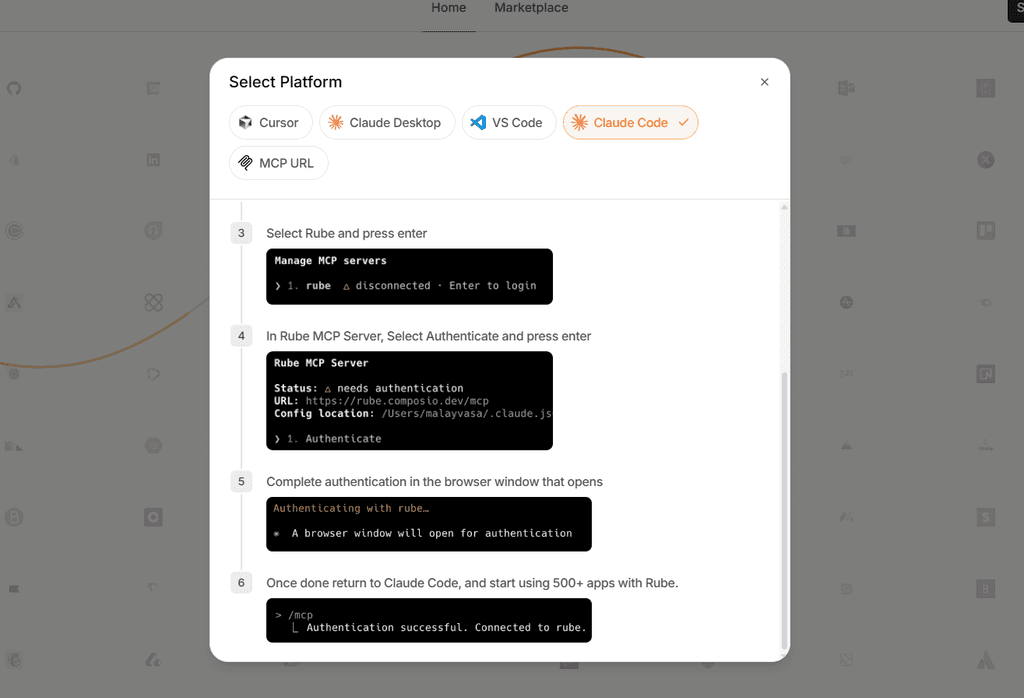
Task: Click the Amazon logo in the background grid
Action: tap(846, 231)
